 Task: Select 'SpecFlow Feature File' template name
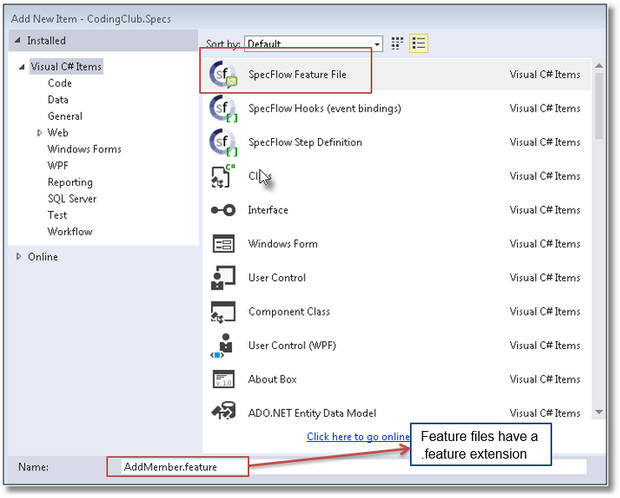(297, 75)
